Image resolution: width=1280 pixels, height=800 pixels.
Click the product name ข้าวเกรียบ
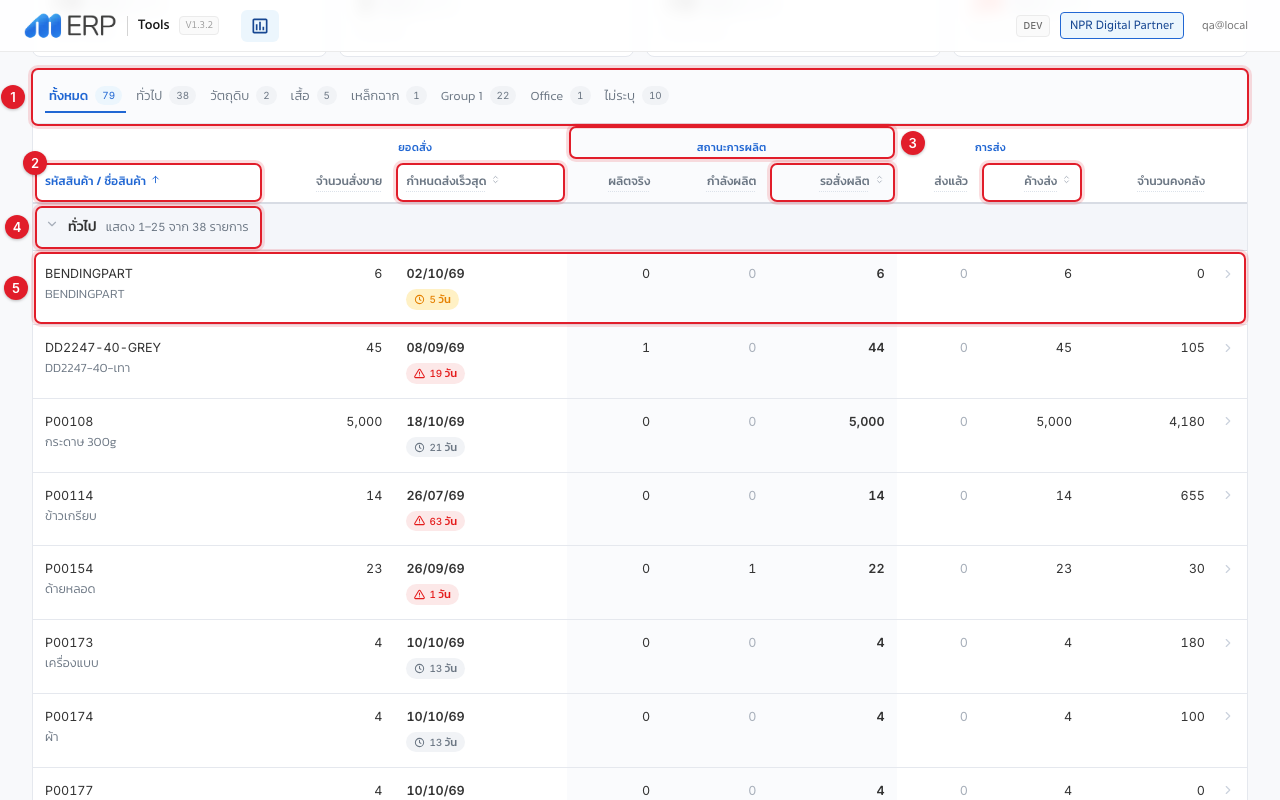pos(71,516)
